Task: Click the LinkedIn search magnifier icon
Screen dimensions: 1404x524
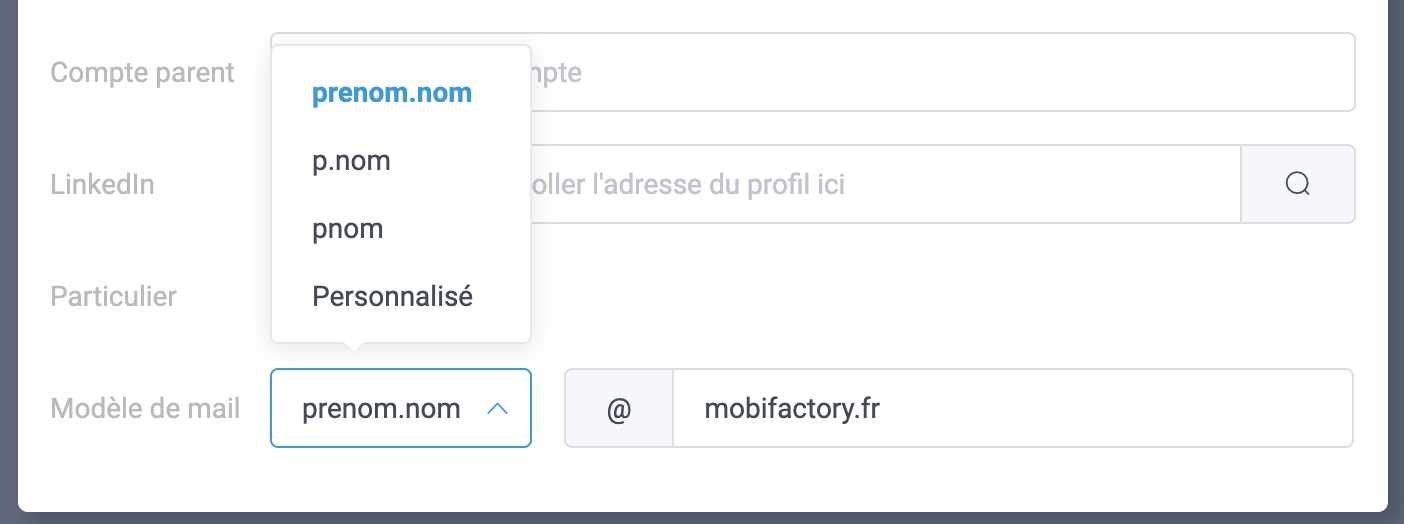Action: (x=1297, y=184)
